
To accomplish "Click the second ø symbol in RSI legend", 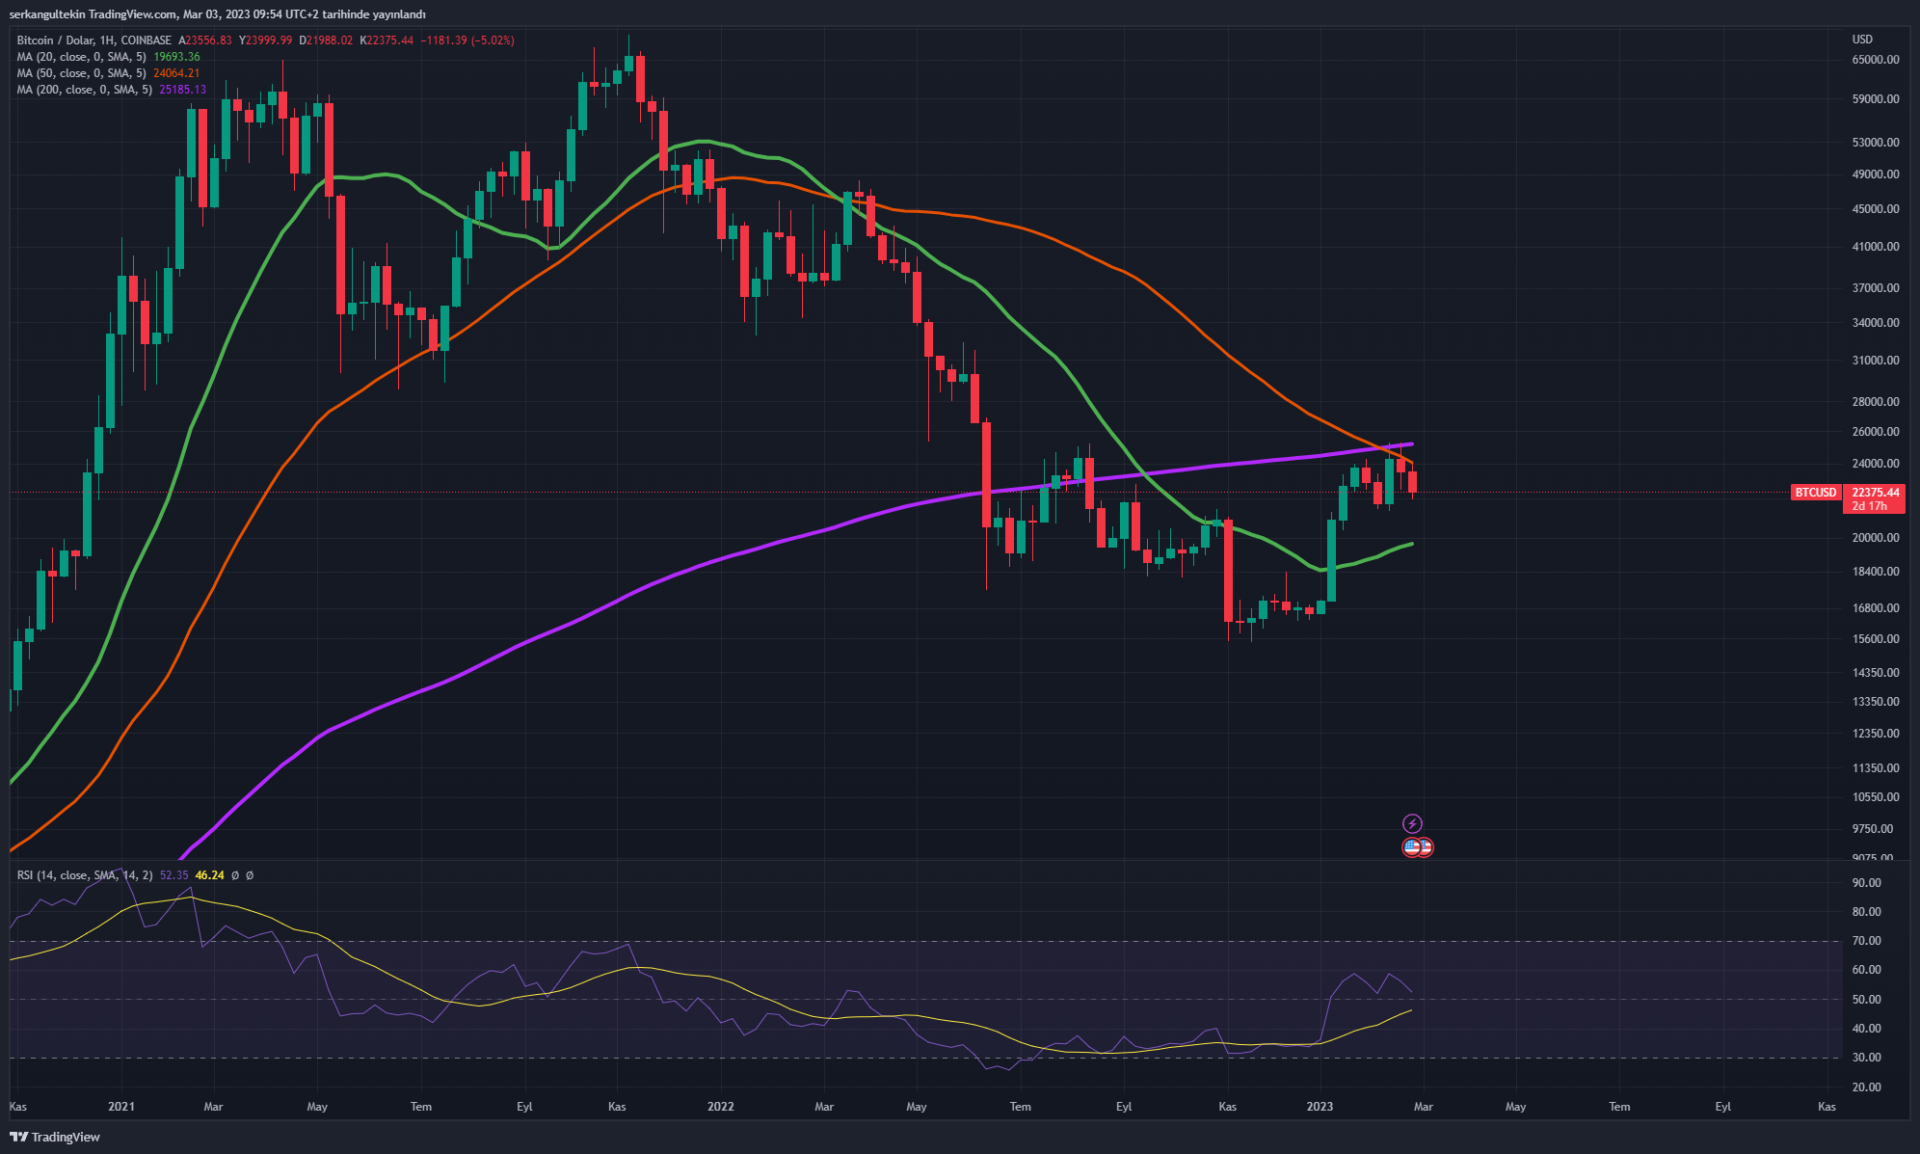I will 249,875.
